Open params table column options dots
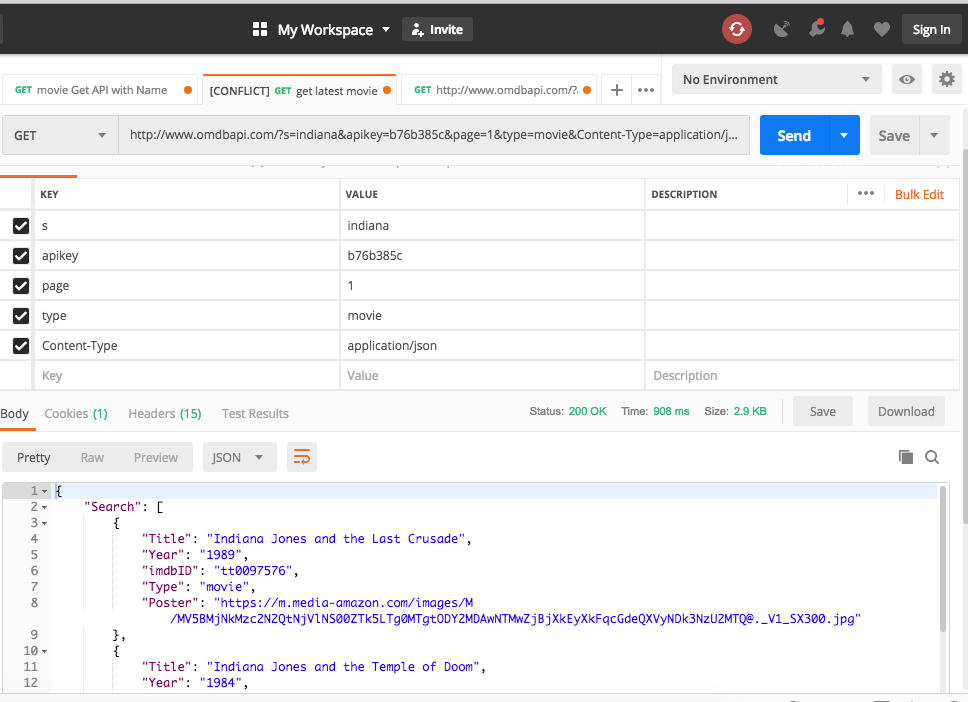The image size is (968, 702). pos(866,193)
